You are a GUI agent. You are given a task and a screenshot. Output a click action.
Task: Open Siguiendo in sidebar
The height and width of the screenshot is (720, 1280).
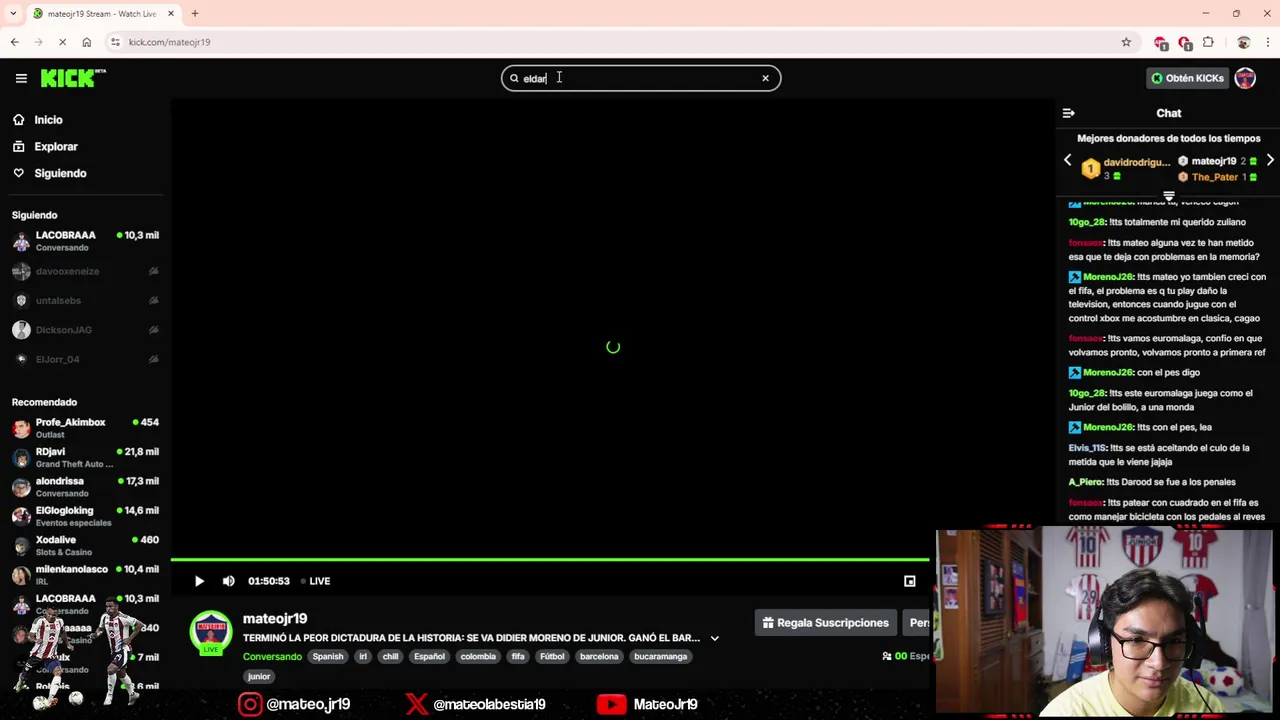60,173
